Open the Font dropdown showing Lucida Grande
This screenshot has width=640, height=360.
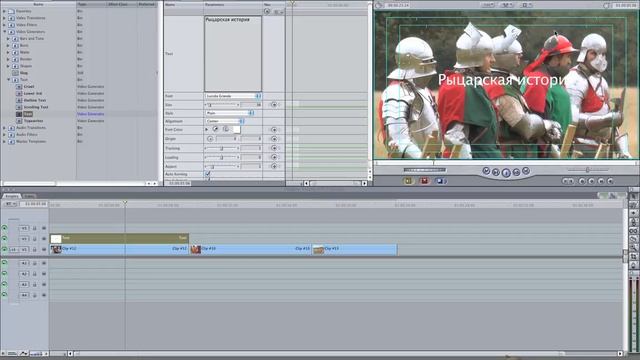click(x=233, y=96)
